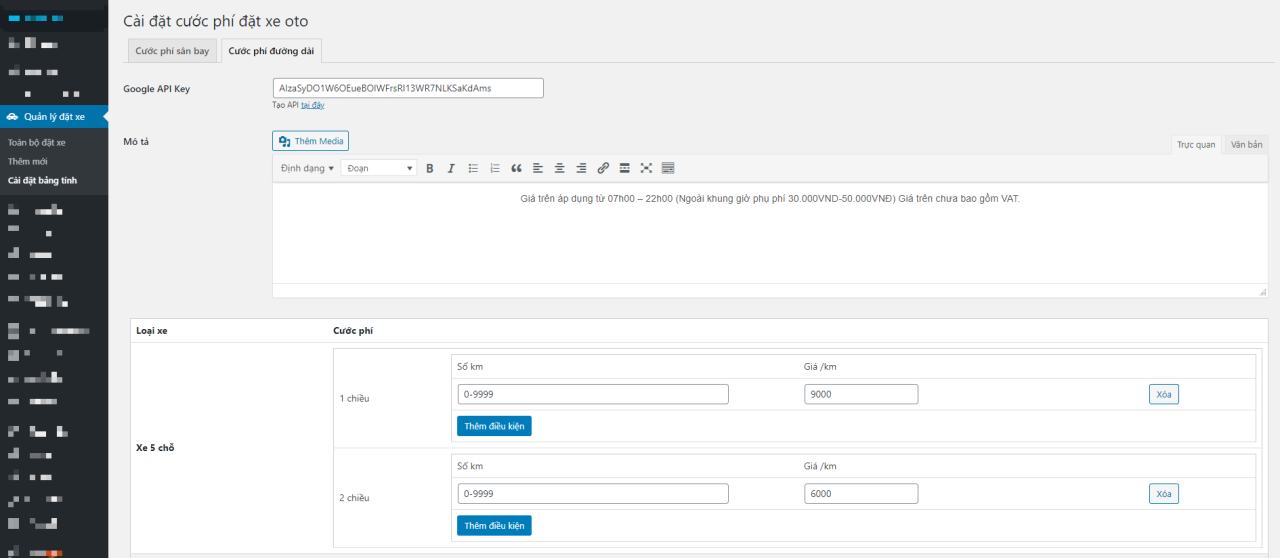Click the insert link icon
The width and height of the screenshot is (1280, 558).
603,168
